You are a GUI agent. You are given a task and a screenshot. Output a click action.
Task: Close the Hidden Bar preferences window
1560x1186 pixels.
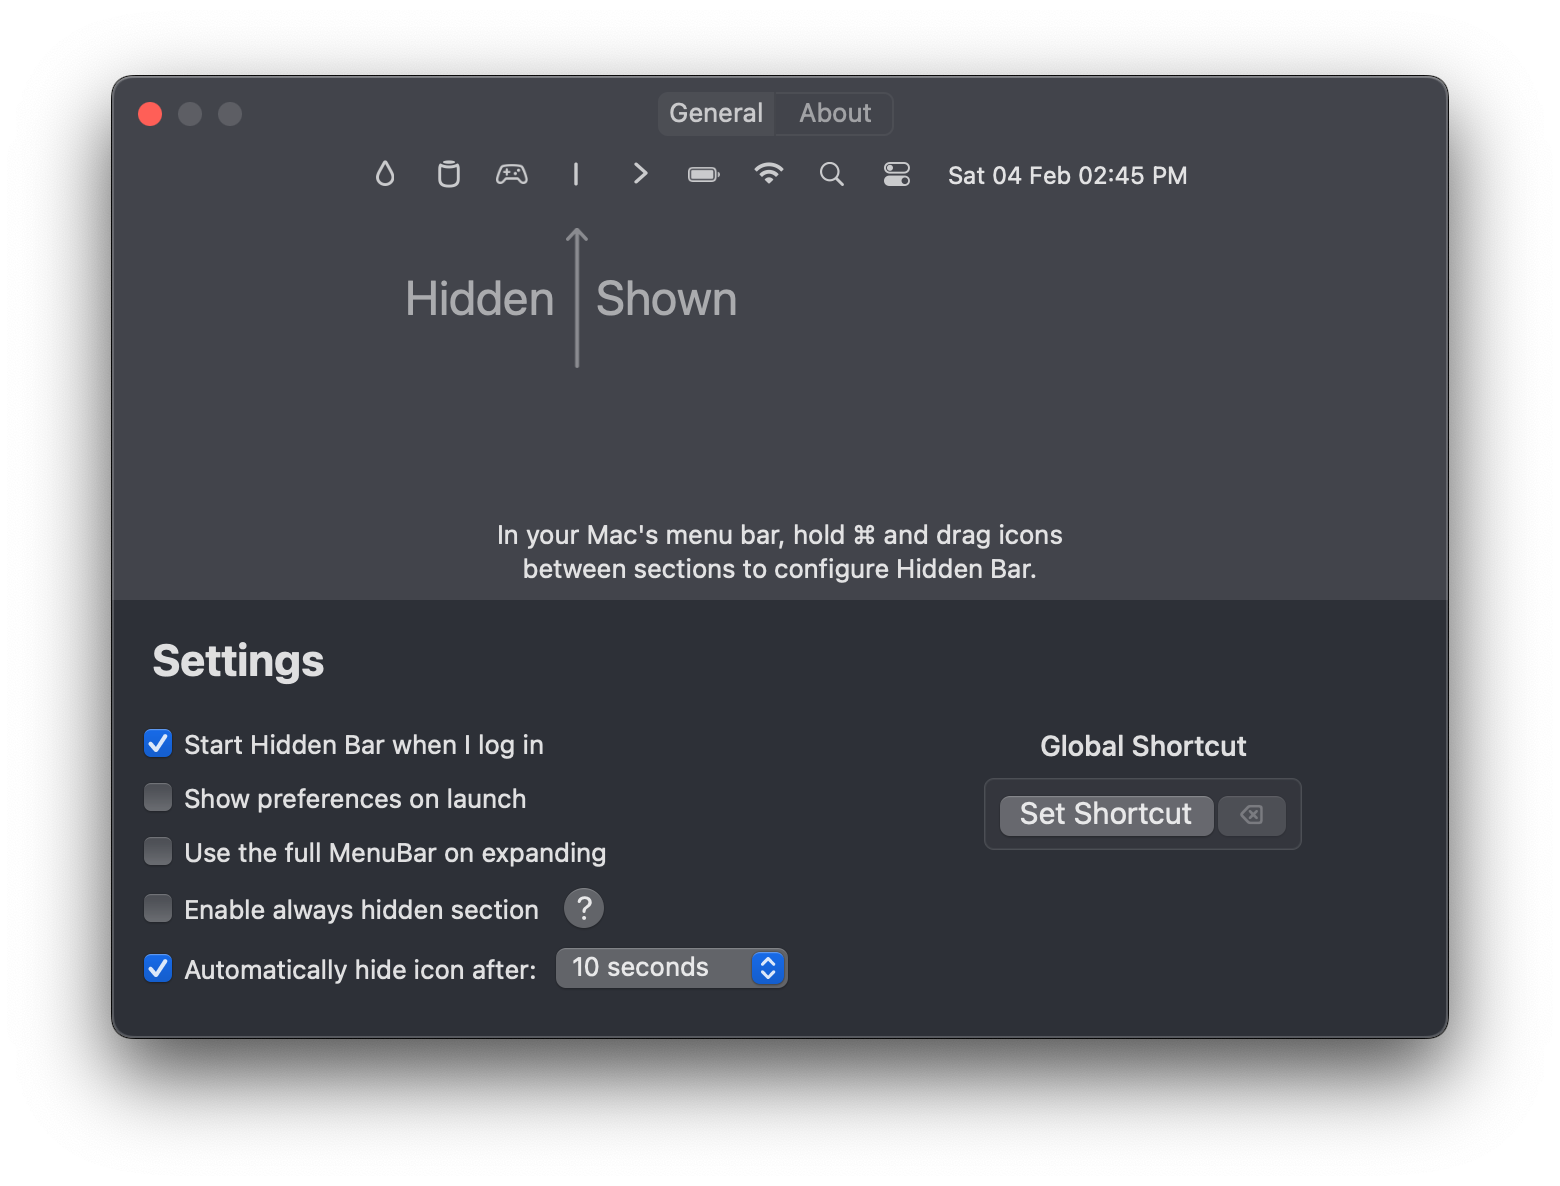tap(150, 114)
